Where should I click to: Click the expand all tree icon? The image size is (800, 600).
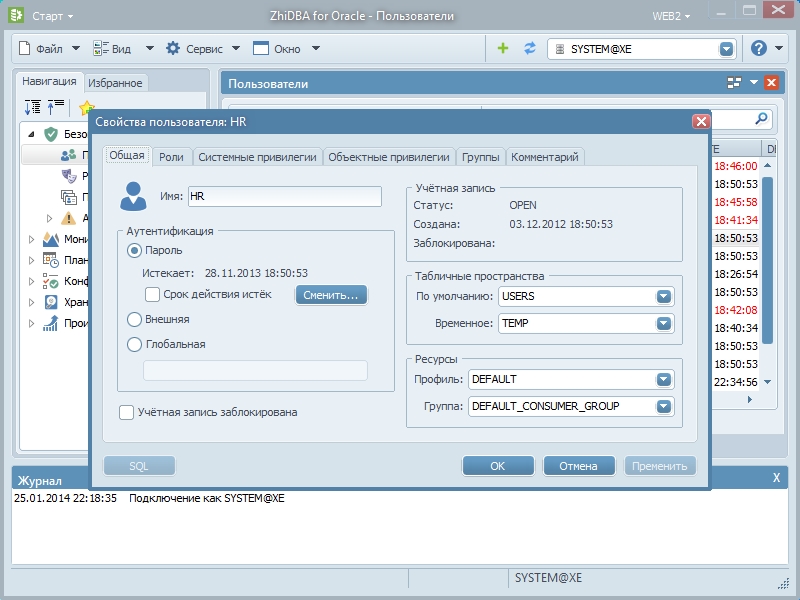(x=33, y=107)
